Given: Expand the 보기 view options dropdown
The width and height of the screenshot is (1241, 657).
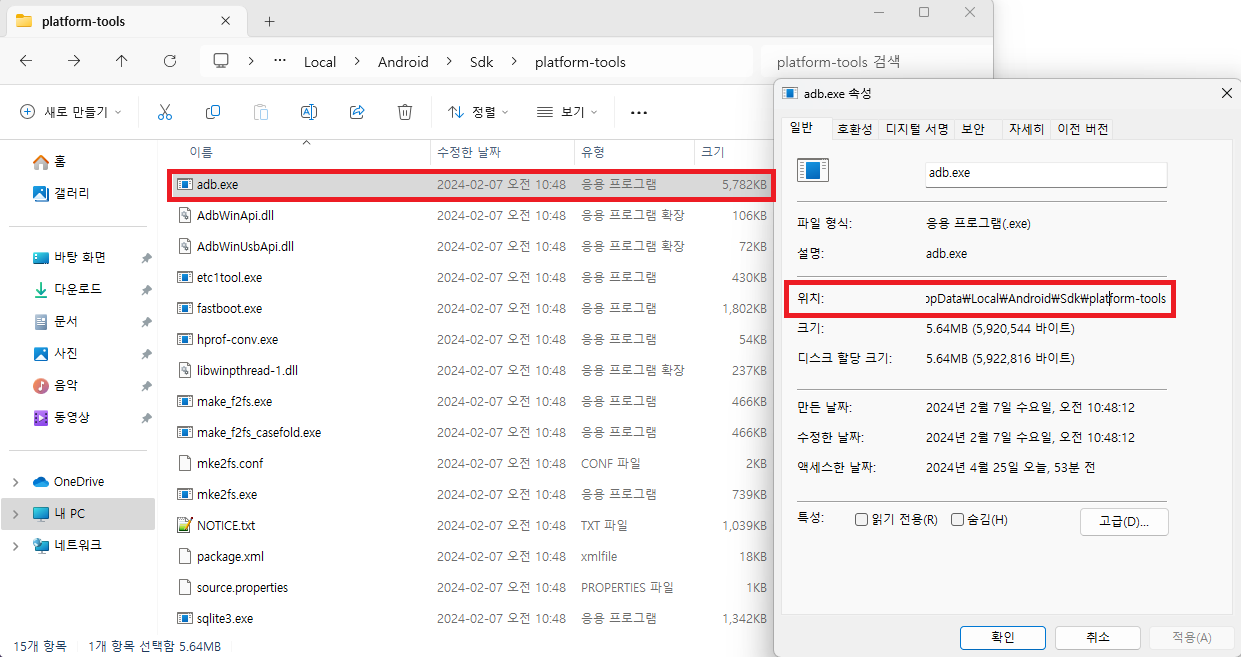Looking at the screenshot, I should point(567,112).
